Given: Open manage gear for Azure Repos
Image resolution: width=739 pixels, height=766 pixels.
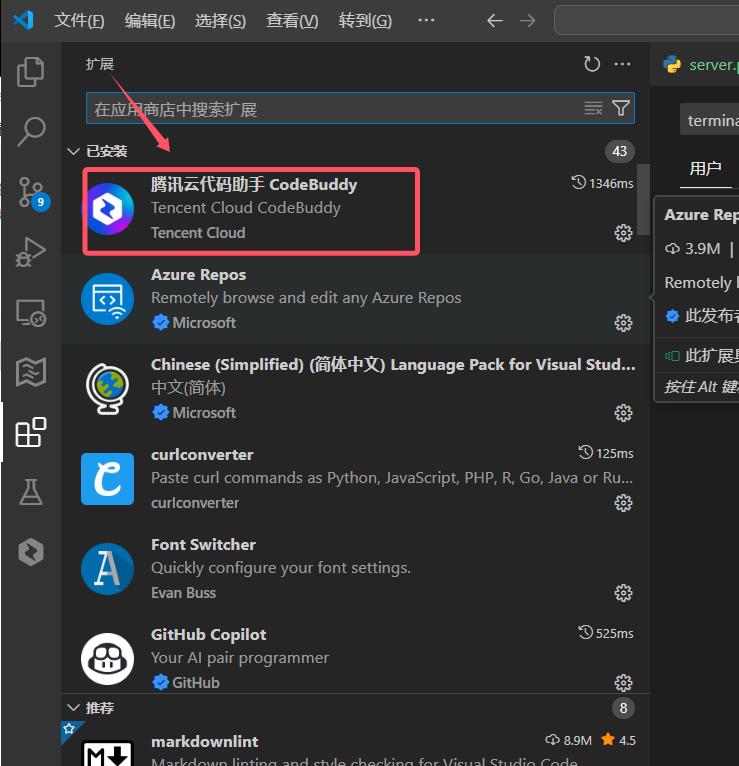Looking at the screenshot, I should 623,323.
